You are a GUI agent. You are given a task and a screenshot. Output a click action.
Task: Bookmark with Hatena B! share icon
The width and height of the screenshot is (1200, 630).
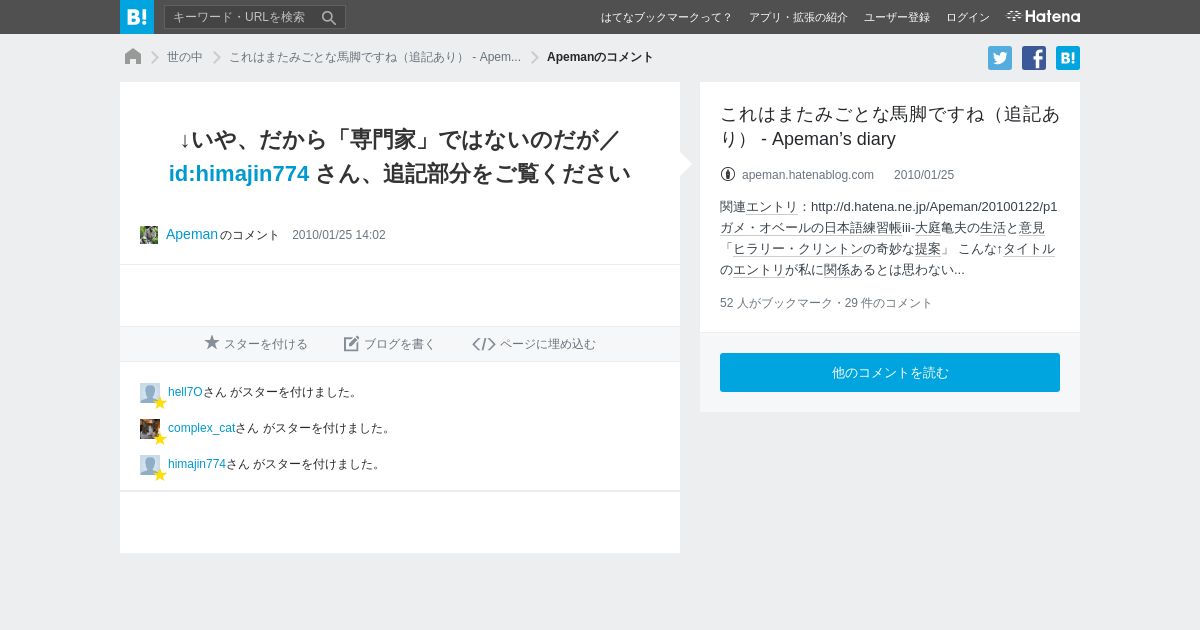tap(1068, 58)
